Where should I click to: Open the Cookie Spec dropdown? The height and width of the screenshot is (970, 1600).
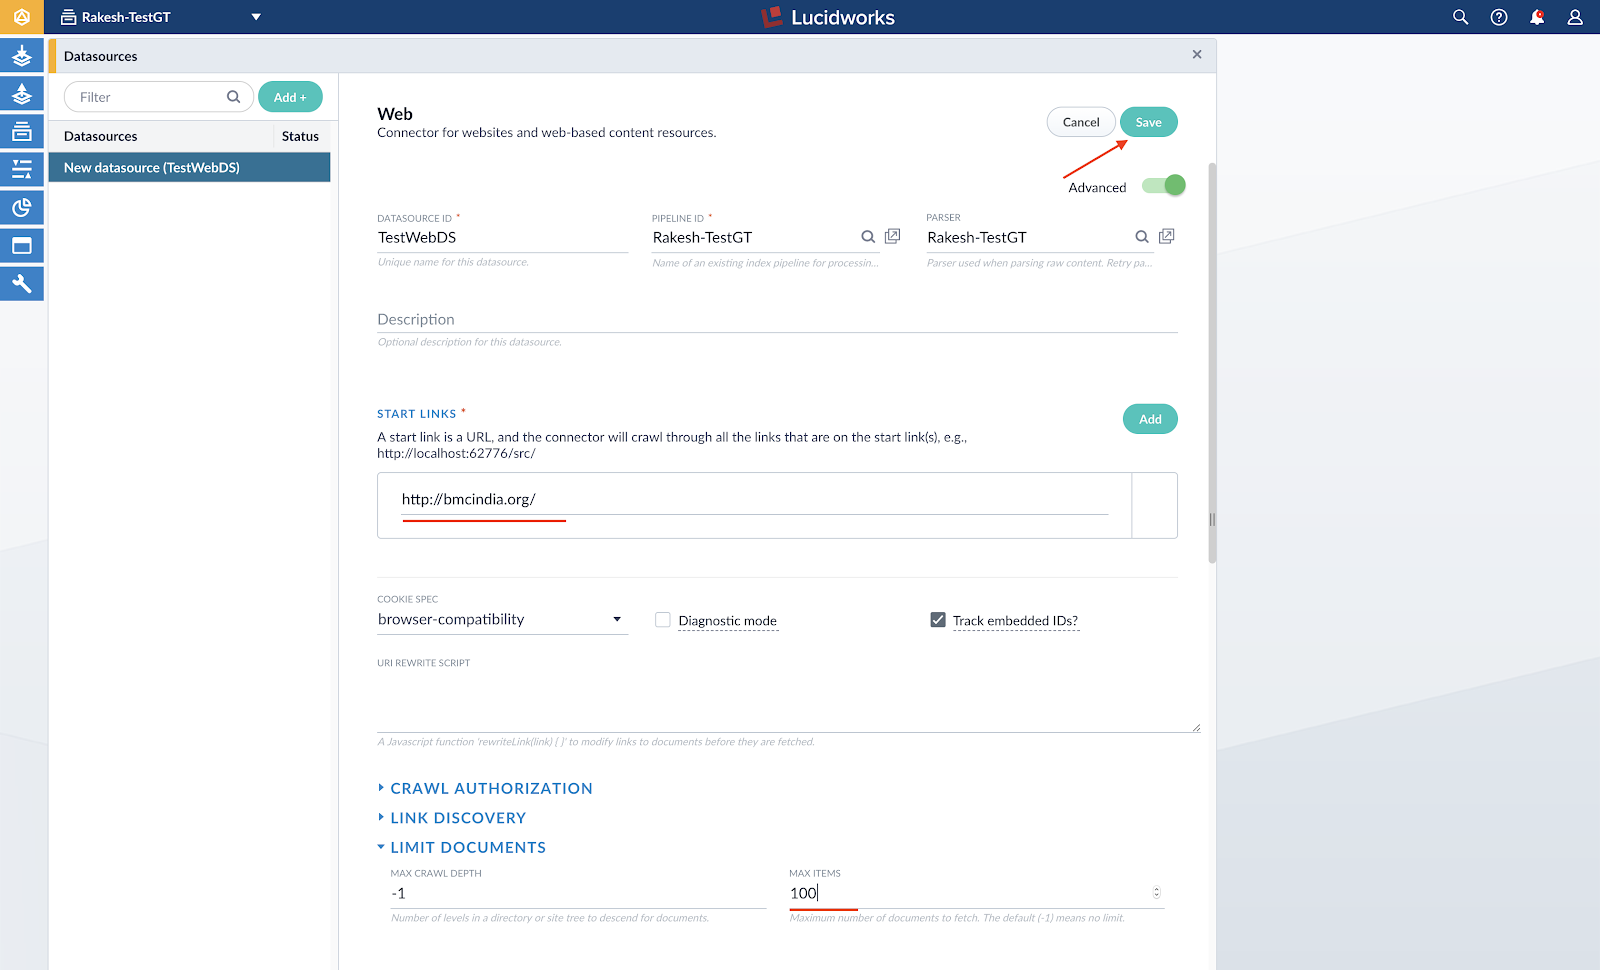[502, 620]
